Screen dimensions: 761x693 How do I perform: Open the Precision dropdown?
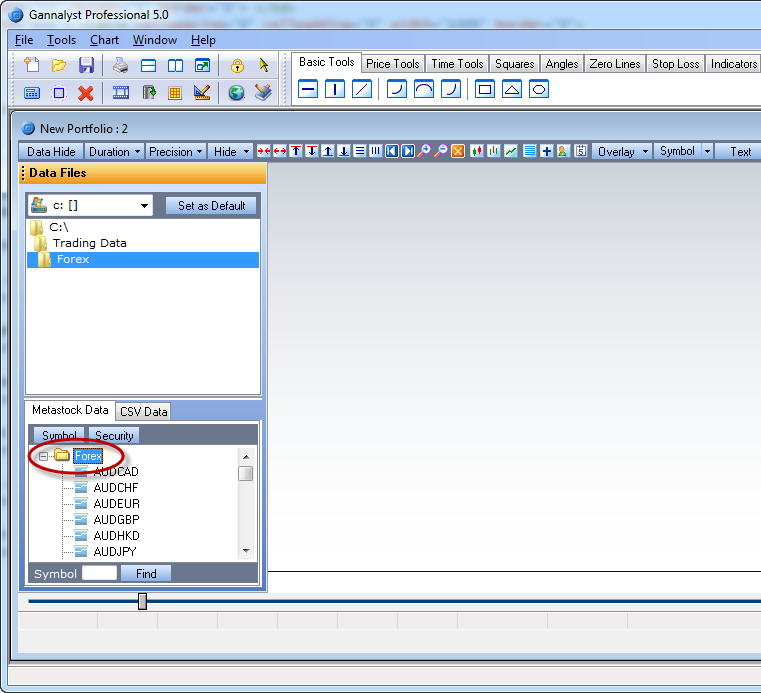pyautogui.click(x=176, y=151)
